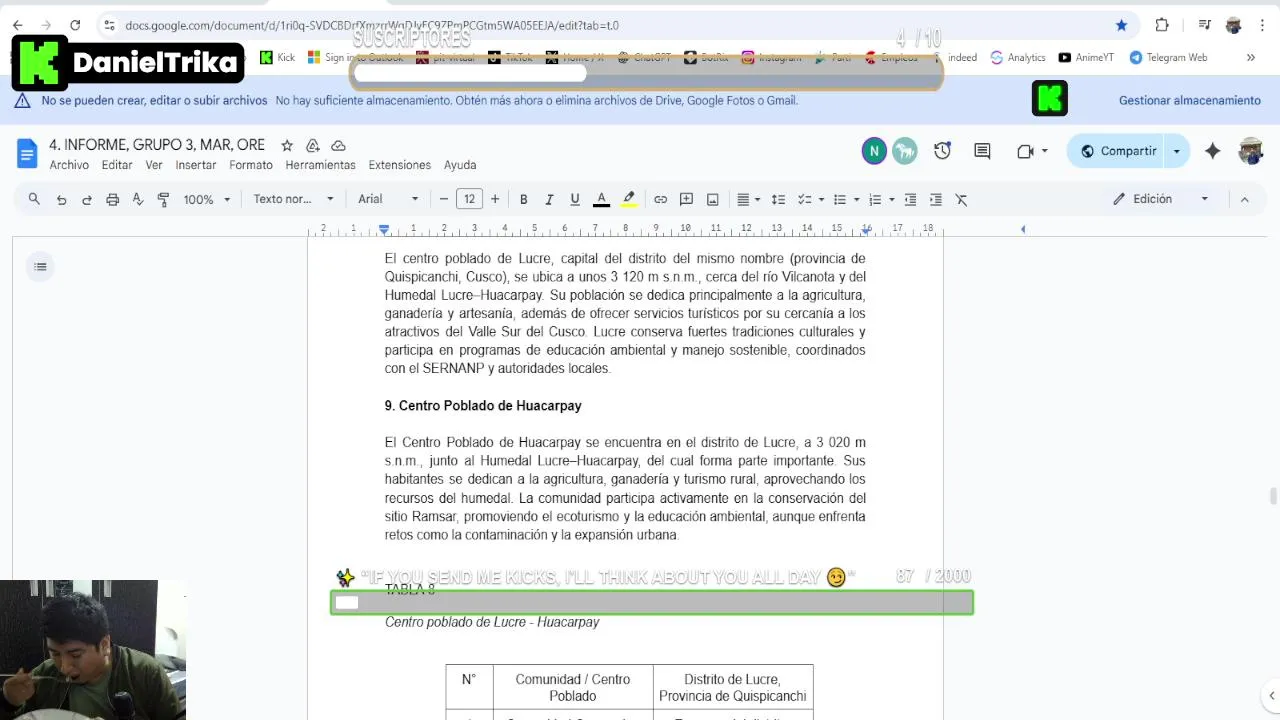Redo the last undone edit
This screenshot has height=720, width=1280.
tap(87, 199)
